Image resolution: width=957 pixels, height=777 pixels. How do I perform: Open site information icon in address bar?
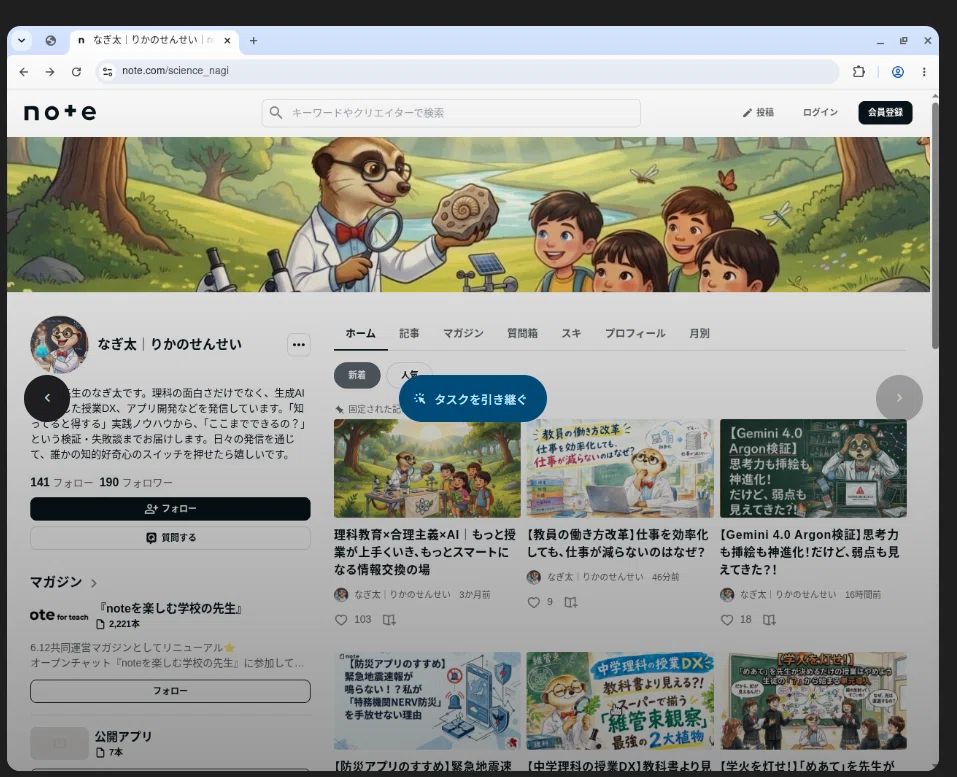(x=107, y=71)
